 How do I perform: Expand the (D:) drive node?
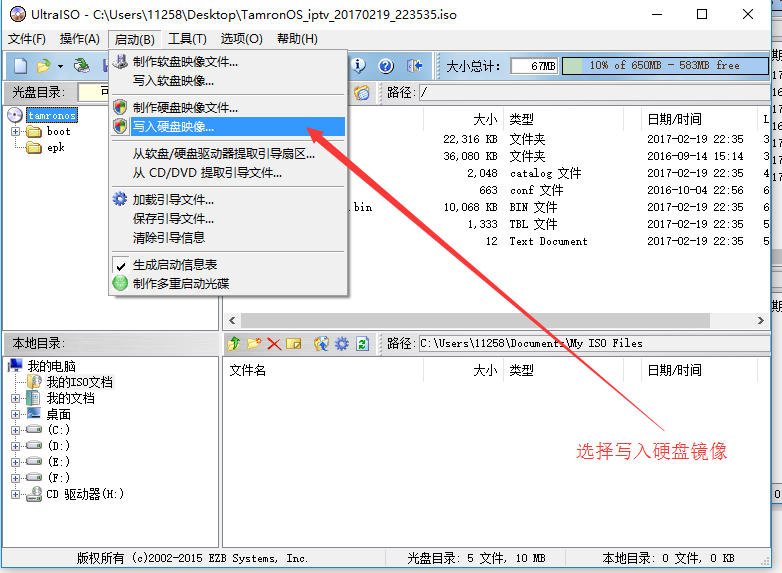(x=15, y=446)
